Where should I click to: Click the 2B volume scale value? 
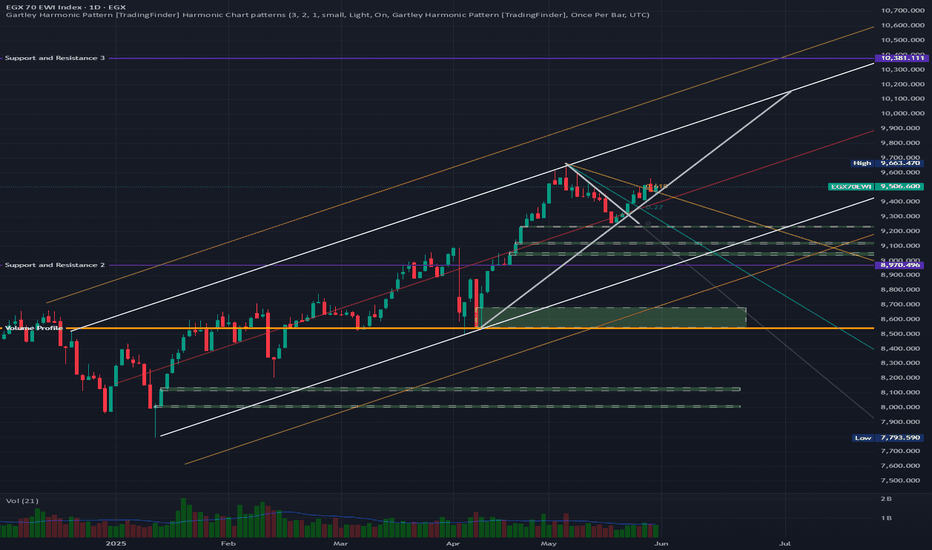tap(886, 498)
